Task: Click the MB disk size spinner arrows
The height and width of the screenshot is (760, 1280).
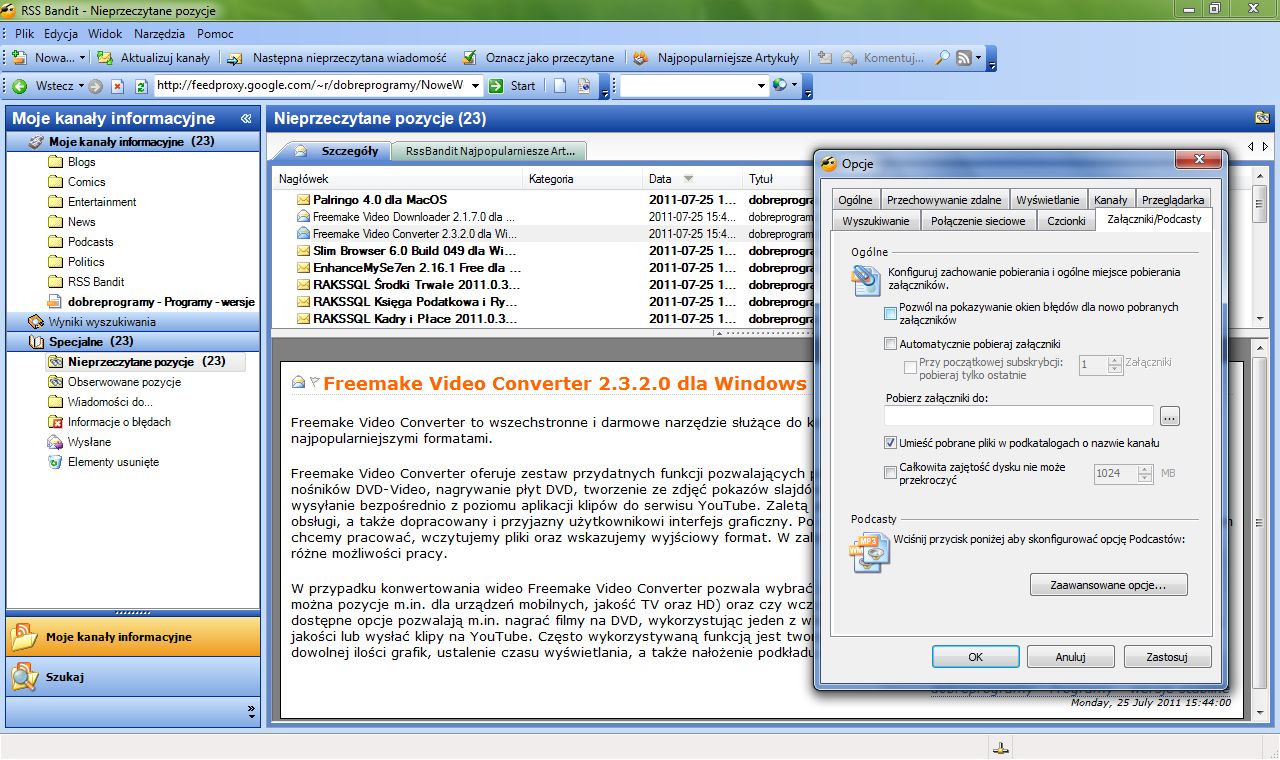Action: (1145, 473)
